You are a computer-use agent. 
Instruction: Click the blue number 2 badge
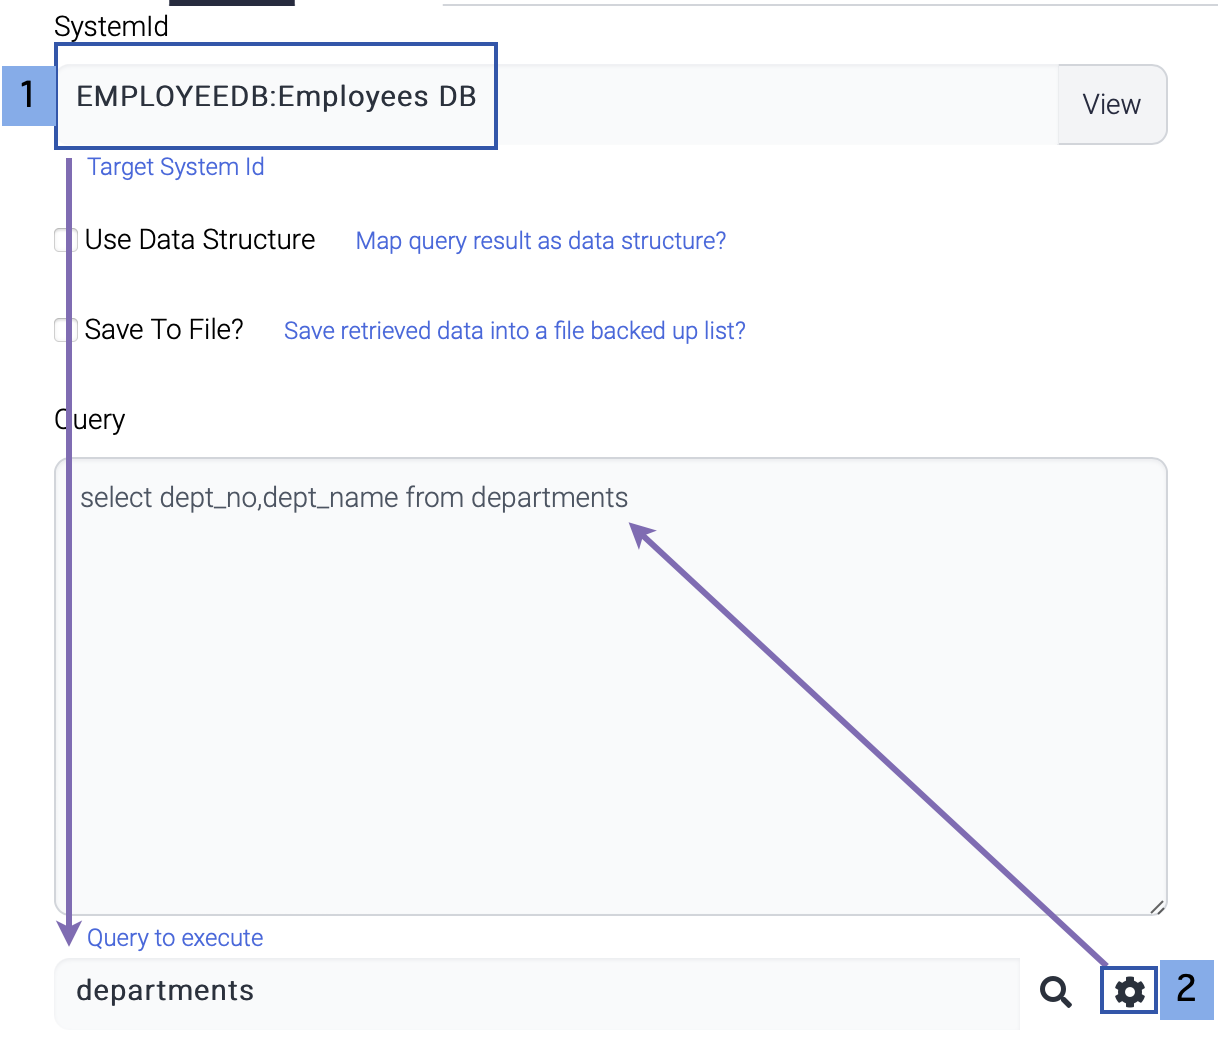(1186, 989)
